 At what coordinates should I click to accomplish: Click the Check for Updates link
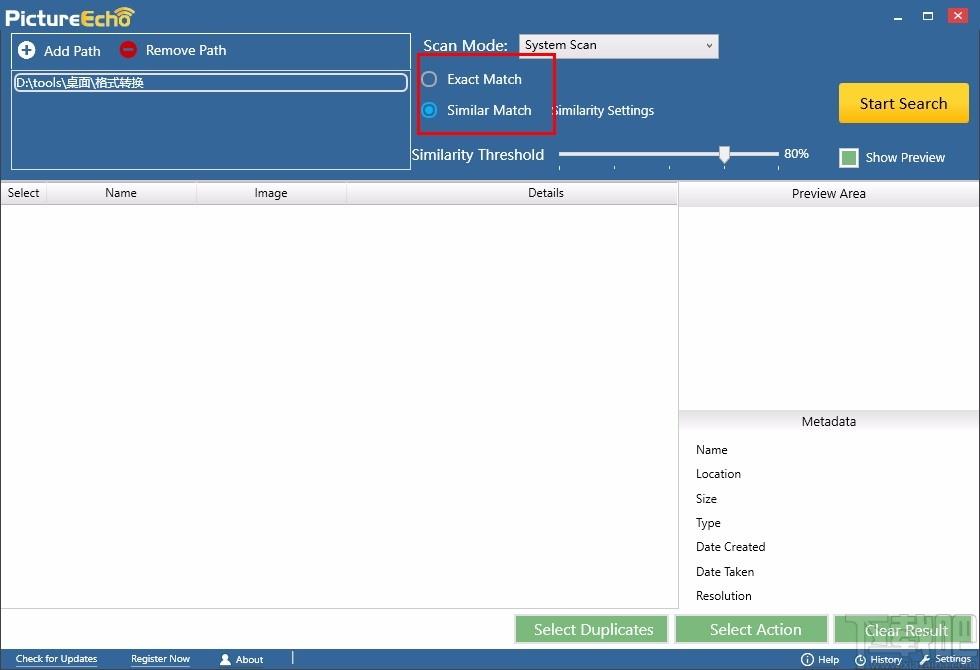click(56, 659)
